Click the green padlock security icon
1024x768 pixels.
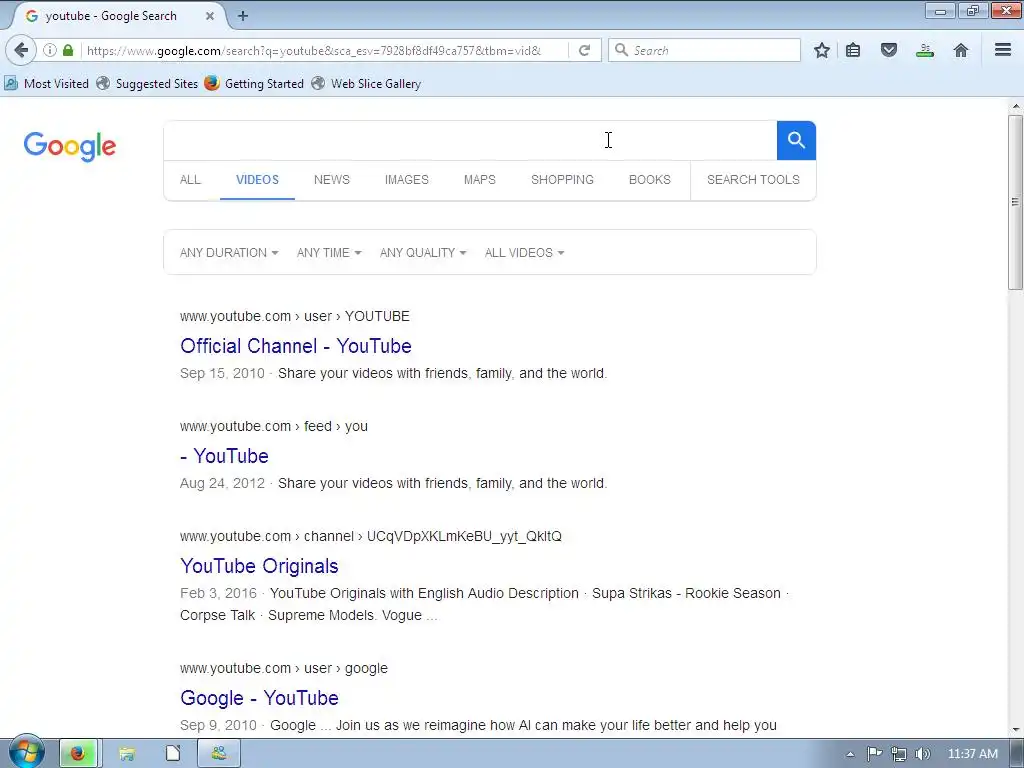68,50
